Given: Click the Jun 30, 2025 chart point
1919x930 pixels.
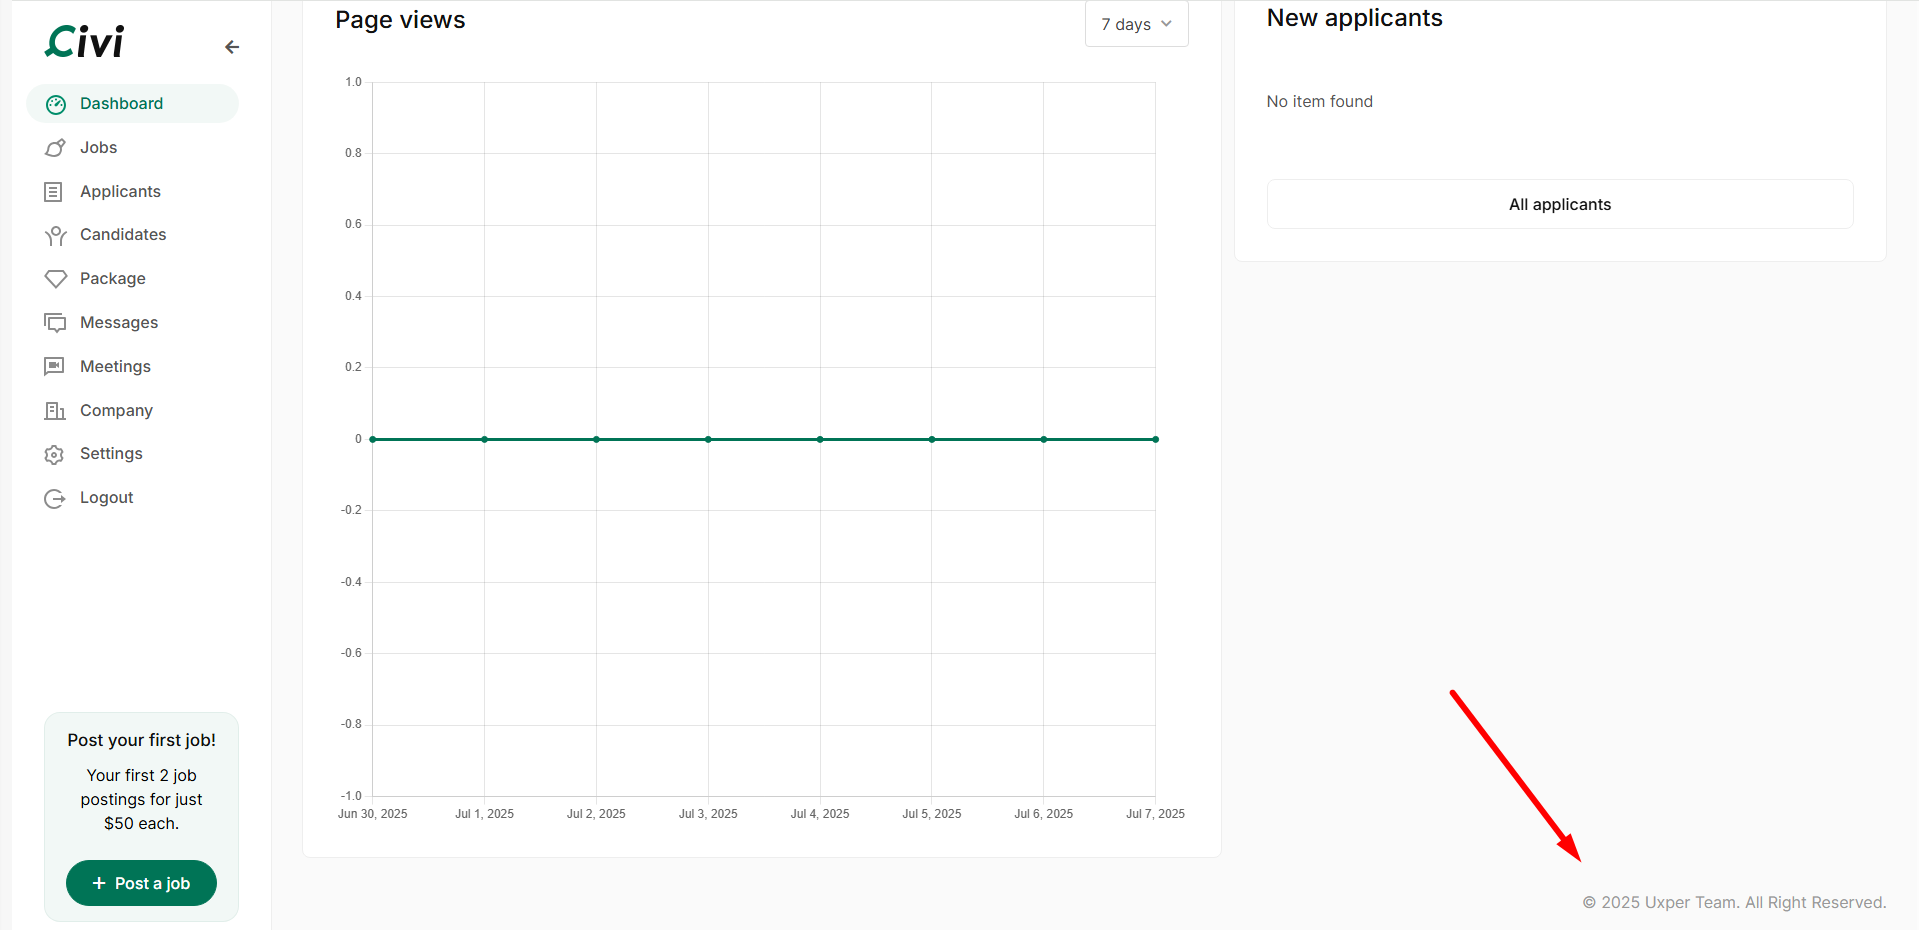Looking at the screenshot, I should click(373, 439).
